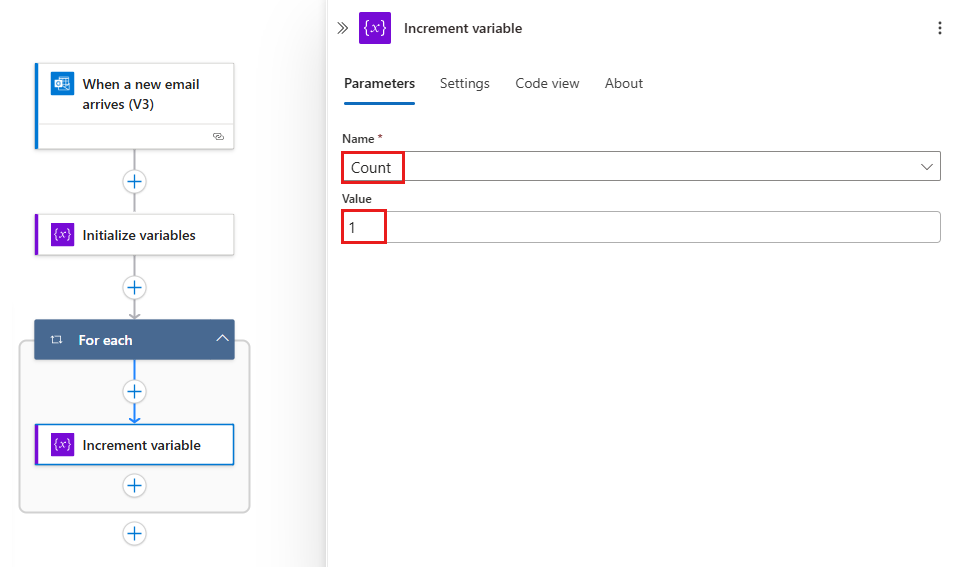
Task: Add a step after Initialize variables
Action: [134, 287]
